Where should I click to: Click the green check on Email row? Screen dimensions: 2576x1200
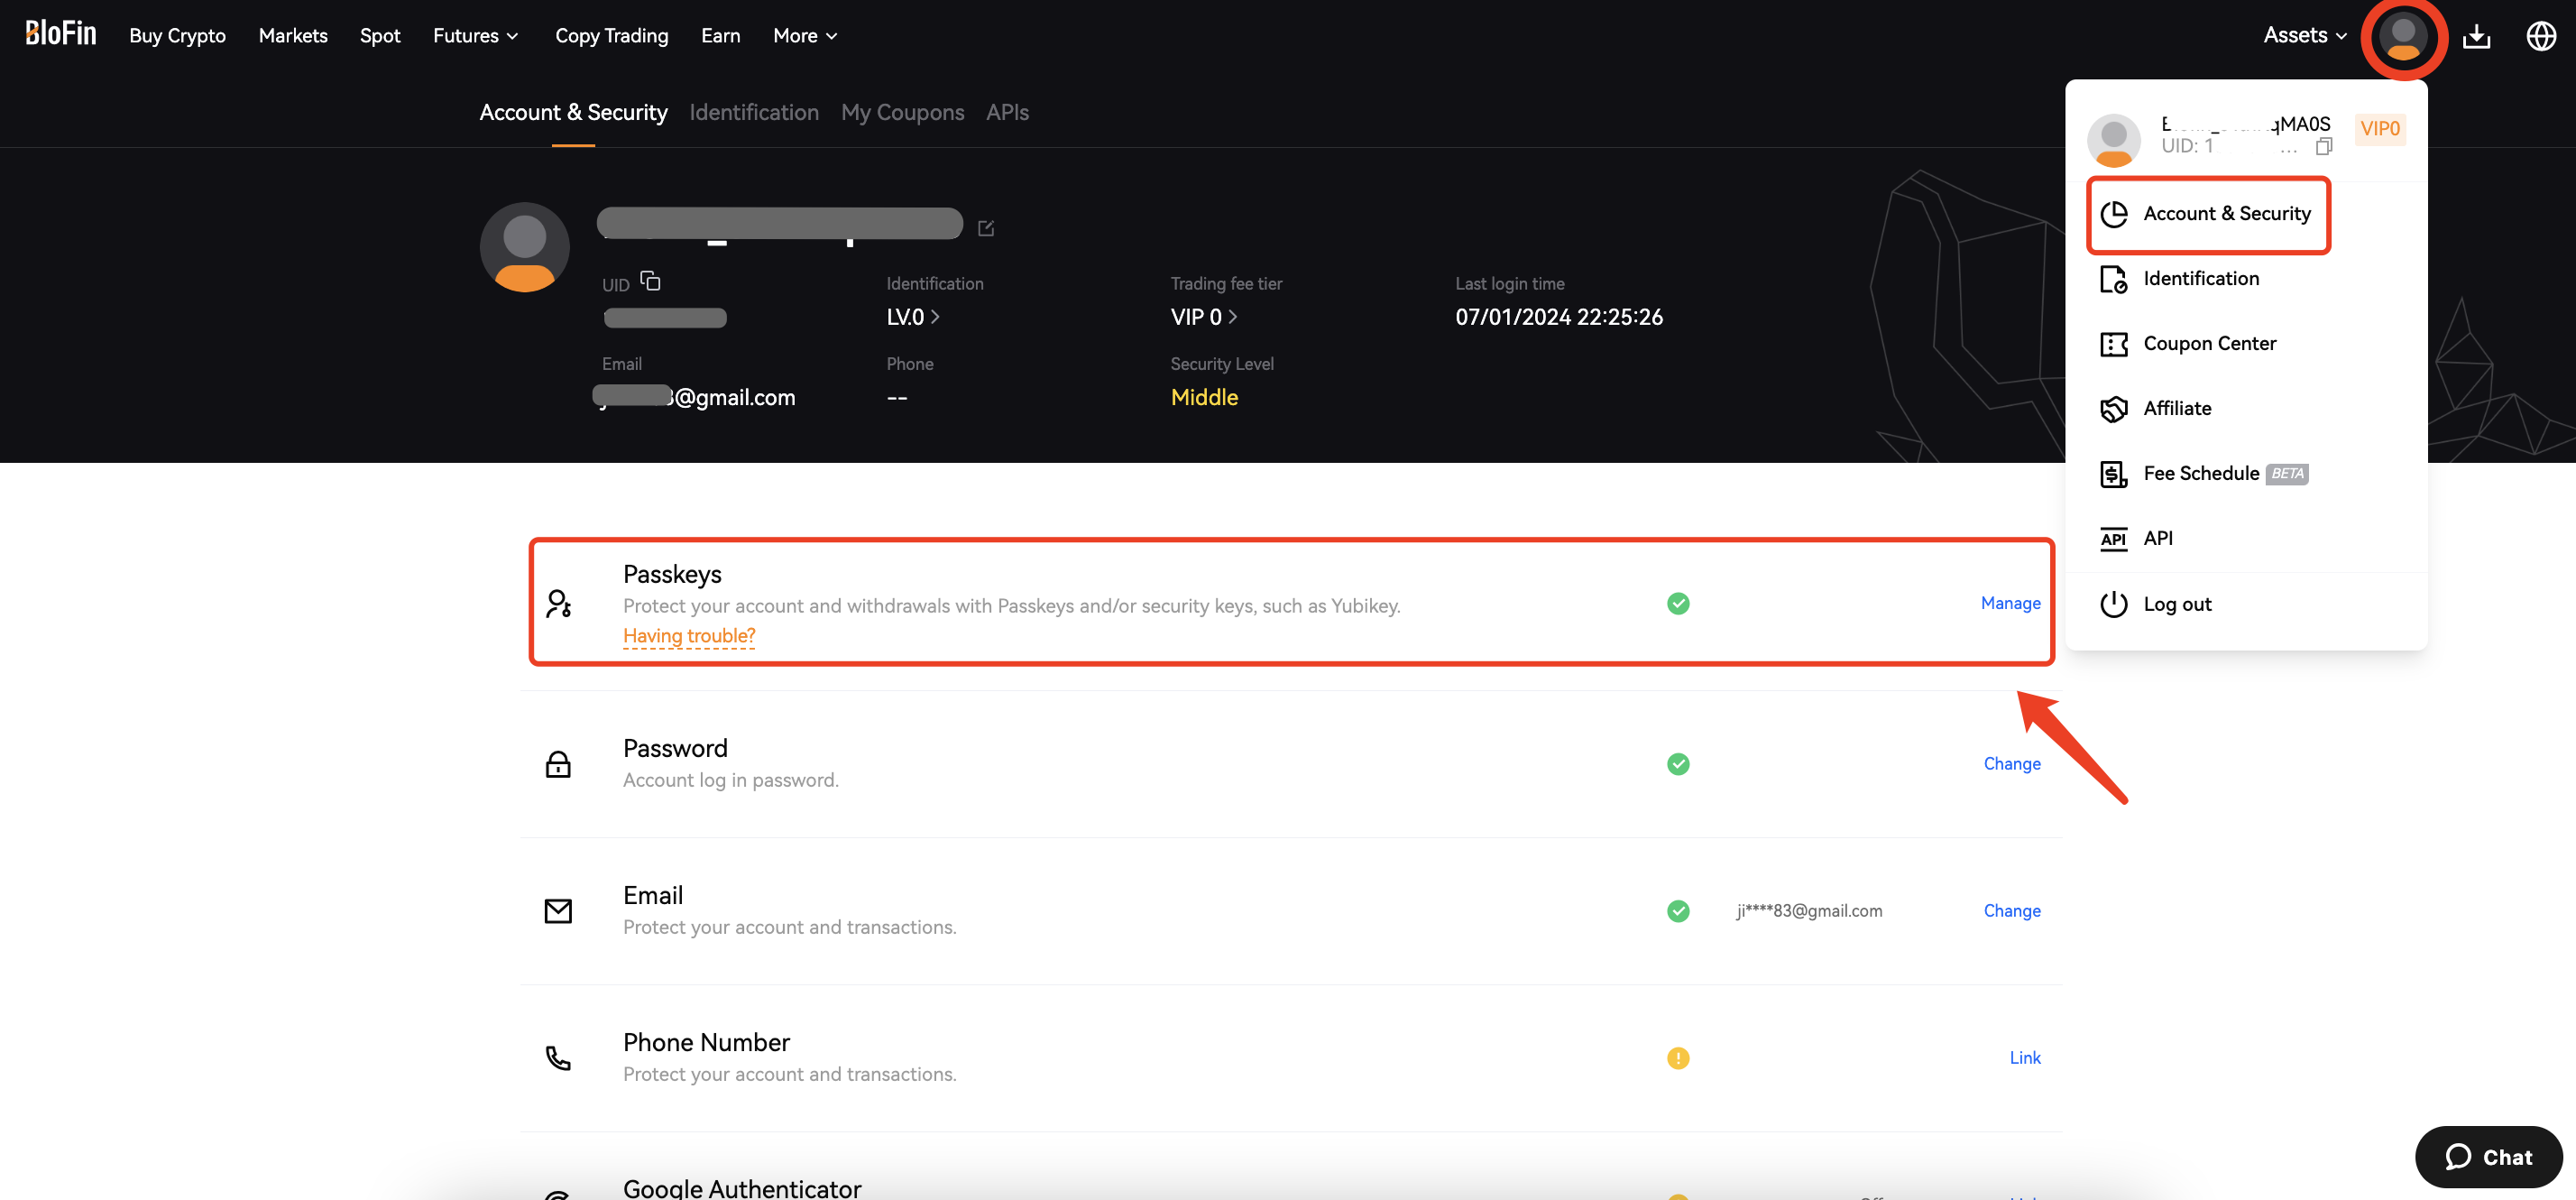pyautogui.click(x=1678, y=911)
